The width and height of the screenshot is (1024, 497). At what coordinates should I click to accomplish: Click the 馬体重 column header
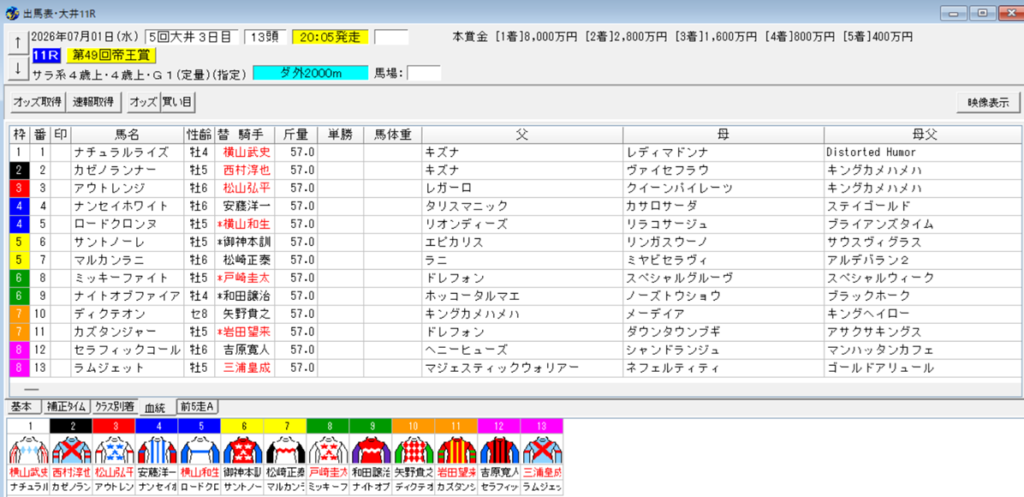392,135
